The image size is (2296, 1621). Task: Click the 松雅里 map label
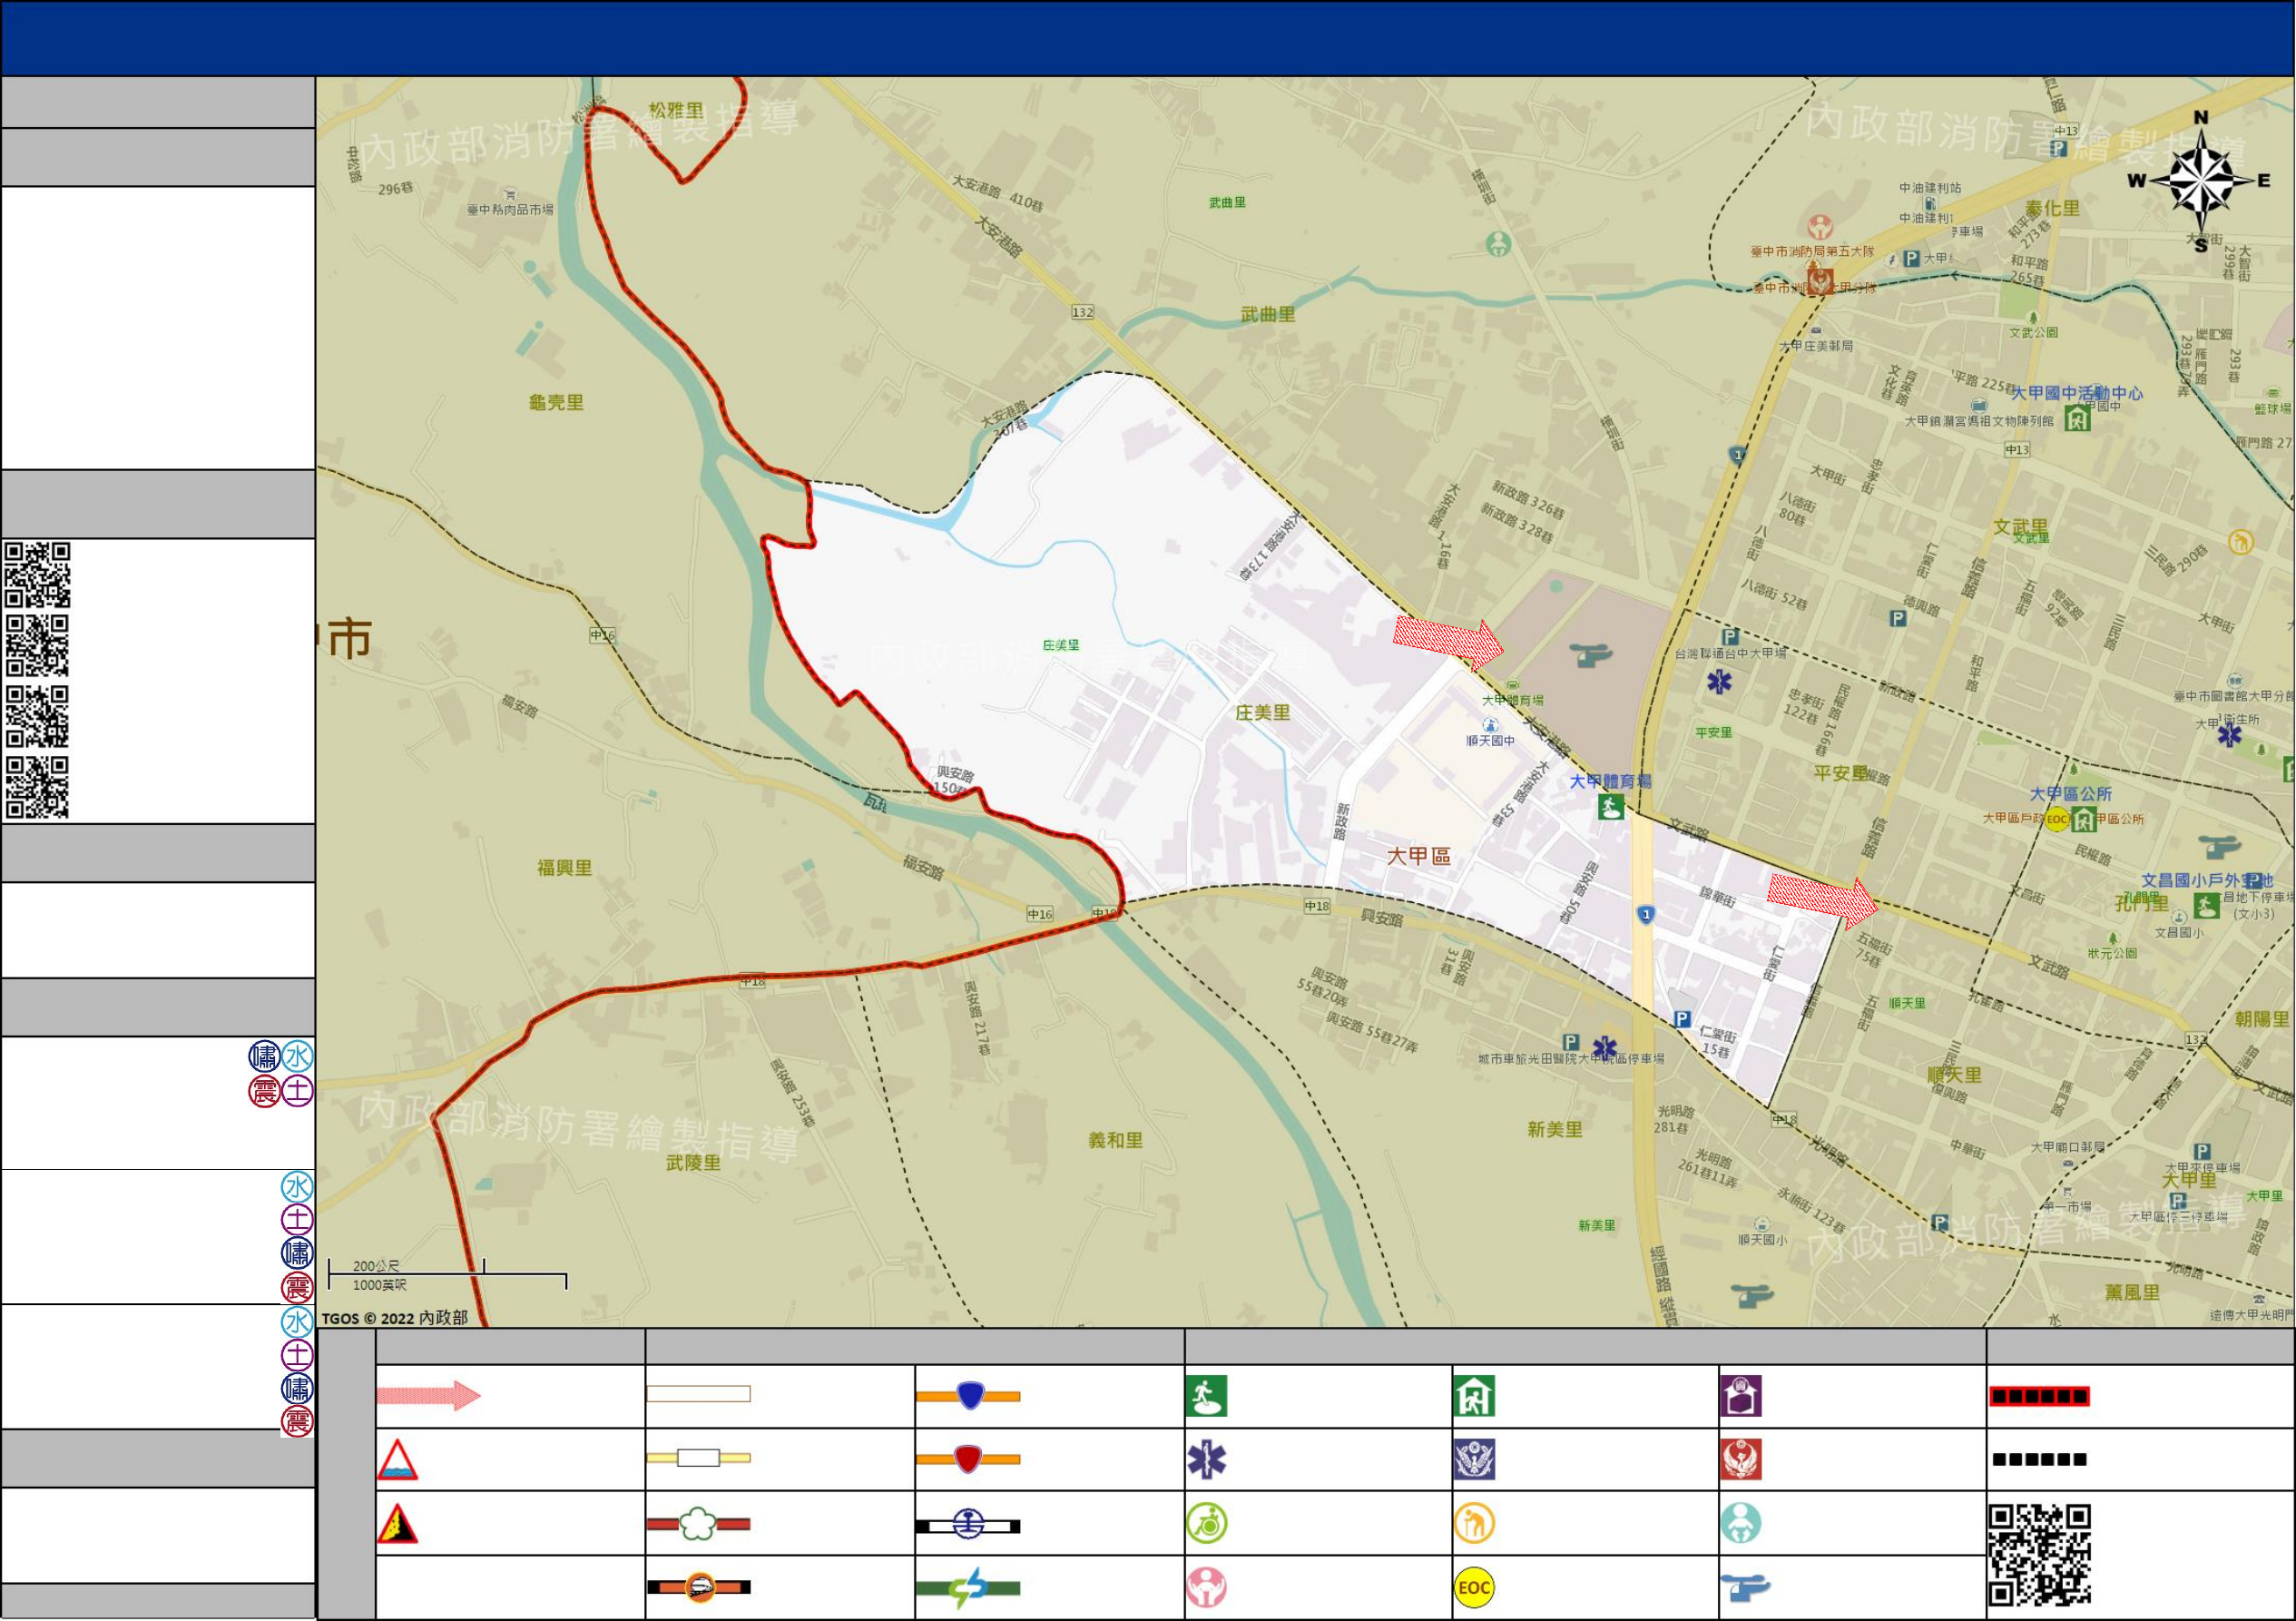click(675, 110)
